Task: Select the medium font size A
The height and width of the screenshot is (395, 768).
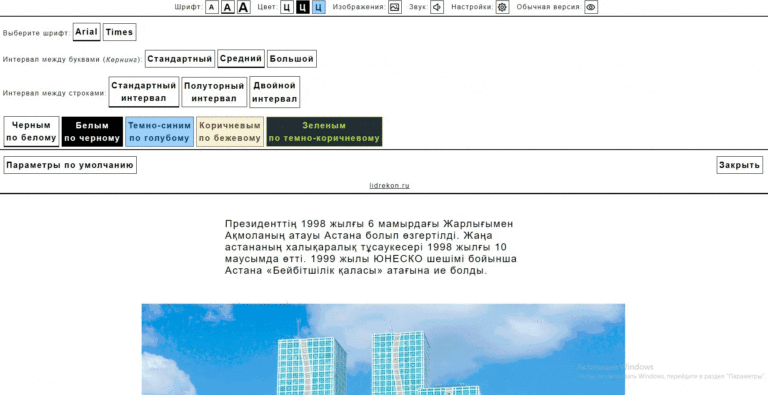Action: [228, 7]
